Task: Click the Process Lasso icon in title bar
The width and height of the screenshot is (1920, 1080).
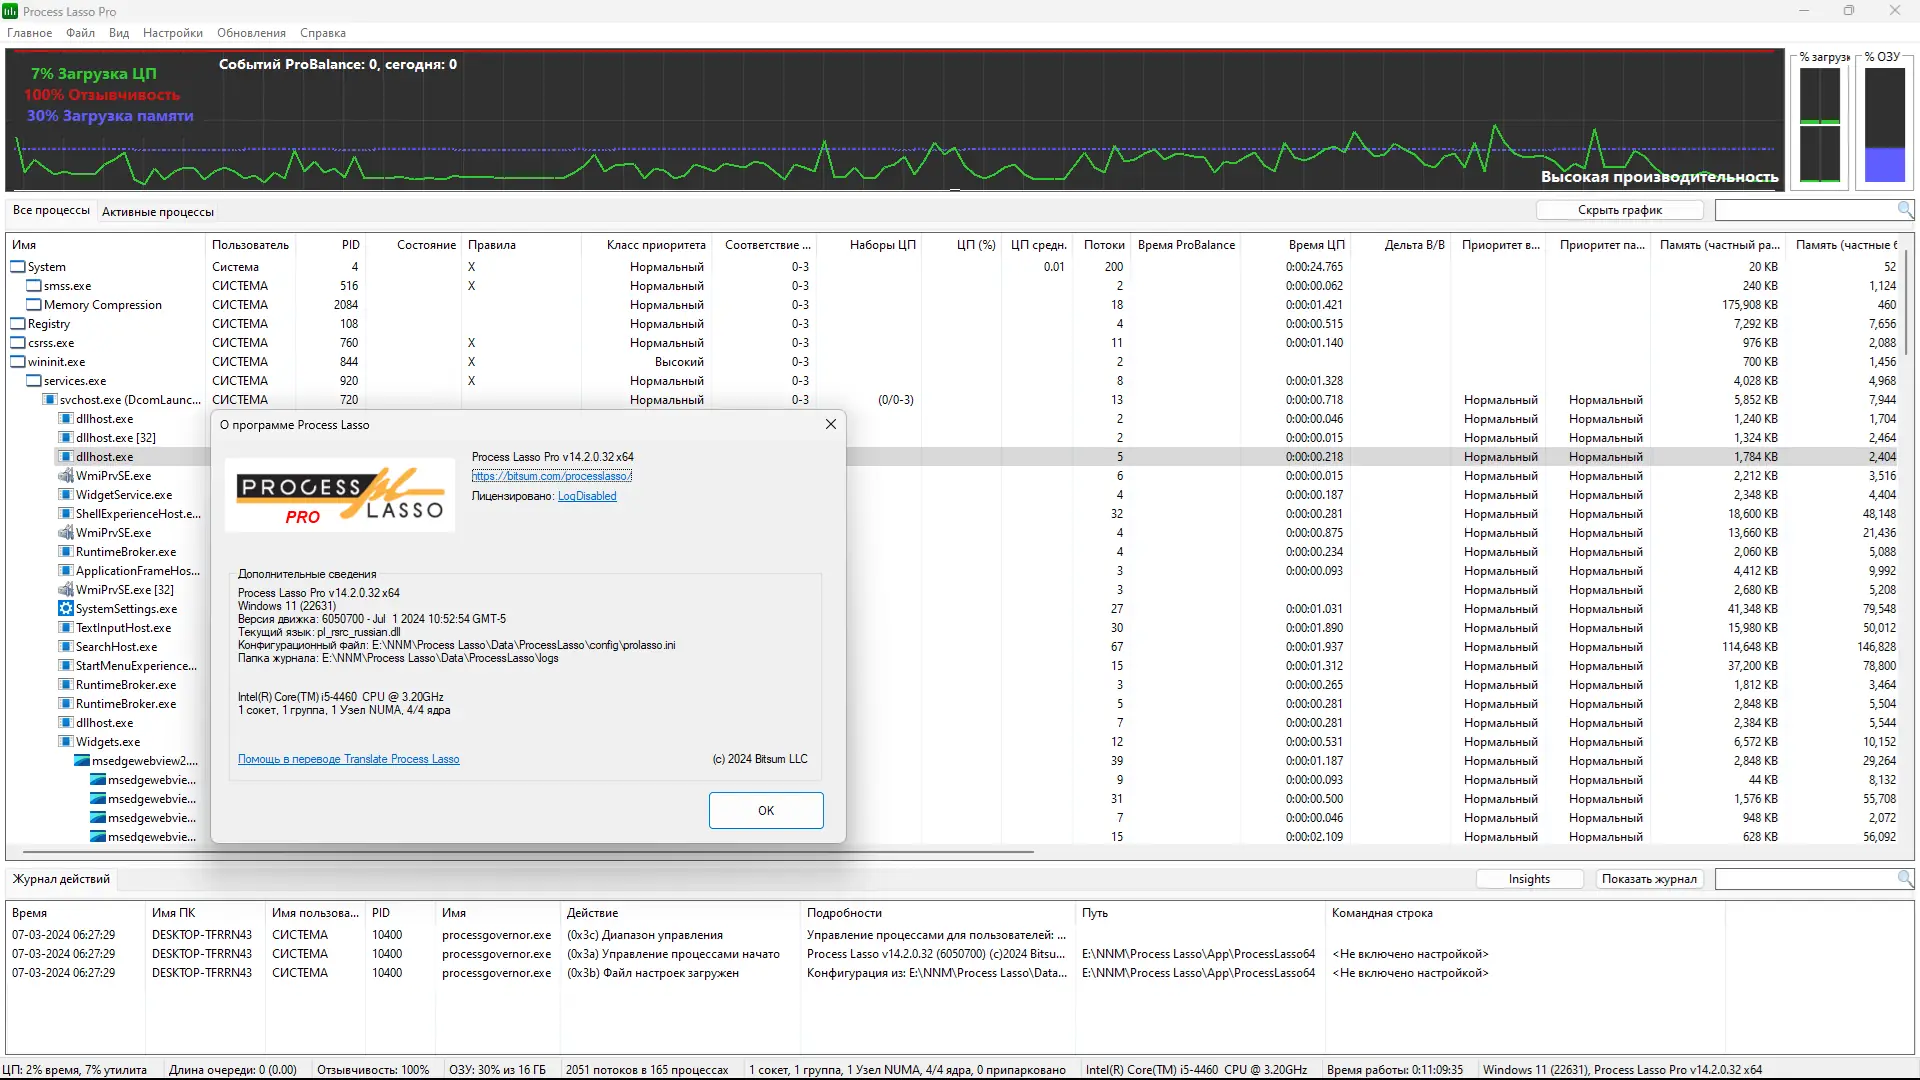Action: [x=10, y=11]
